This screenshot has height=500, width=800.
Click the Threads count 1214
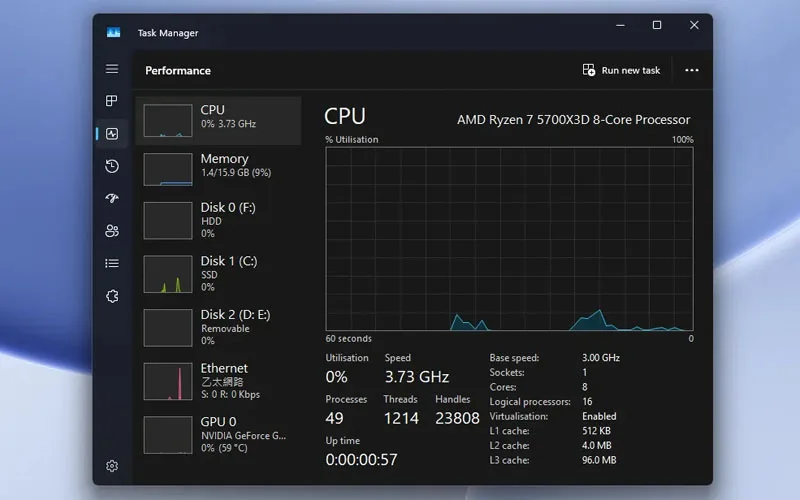(401, 418)
